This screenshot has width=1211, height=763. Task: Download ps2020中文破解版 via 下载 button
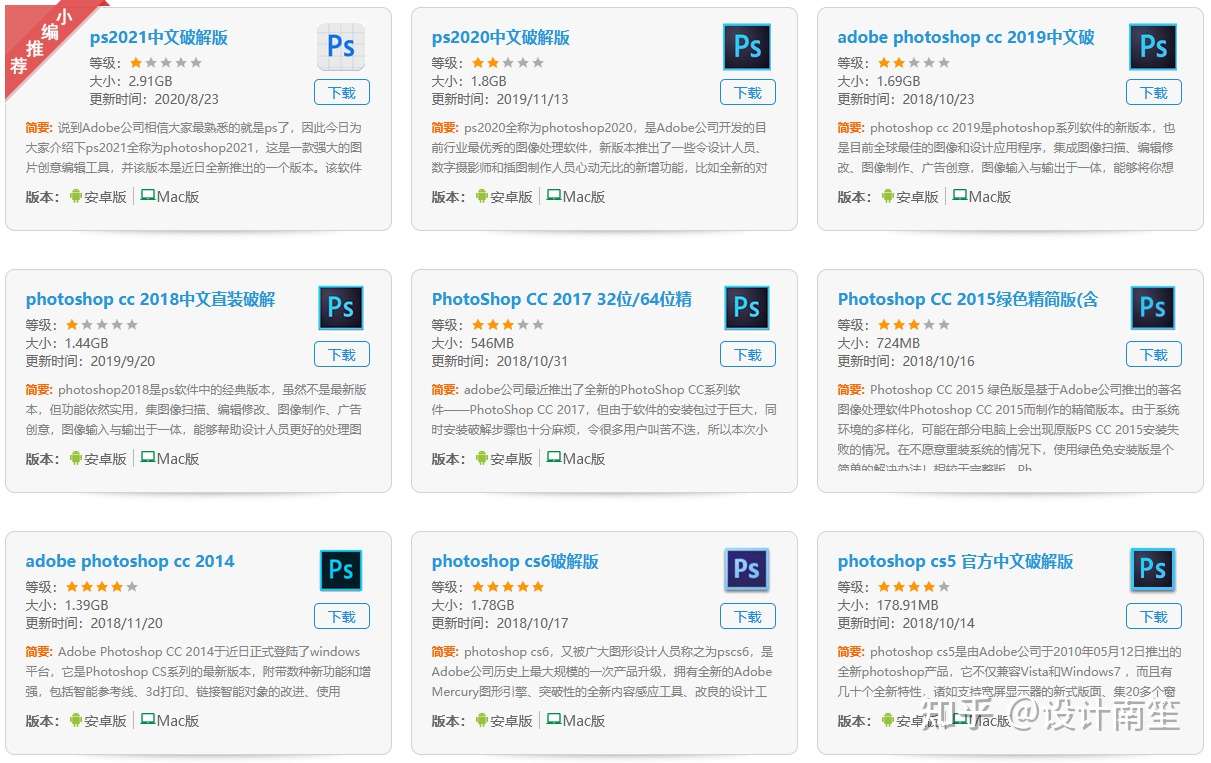point(748,92)
